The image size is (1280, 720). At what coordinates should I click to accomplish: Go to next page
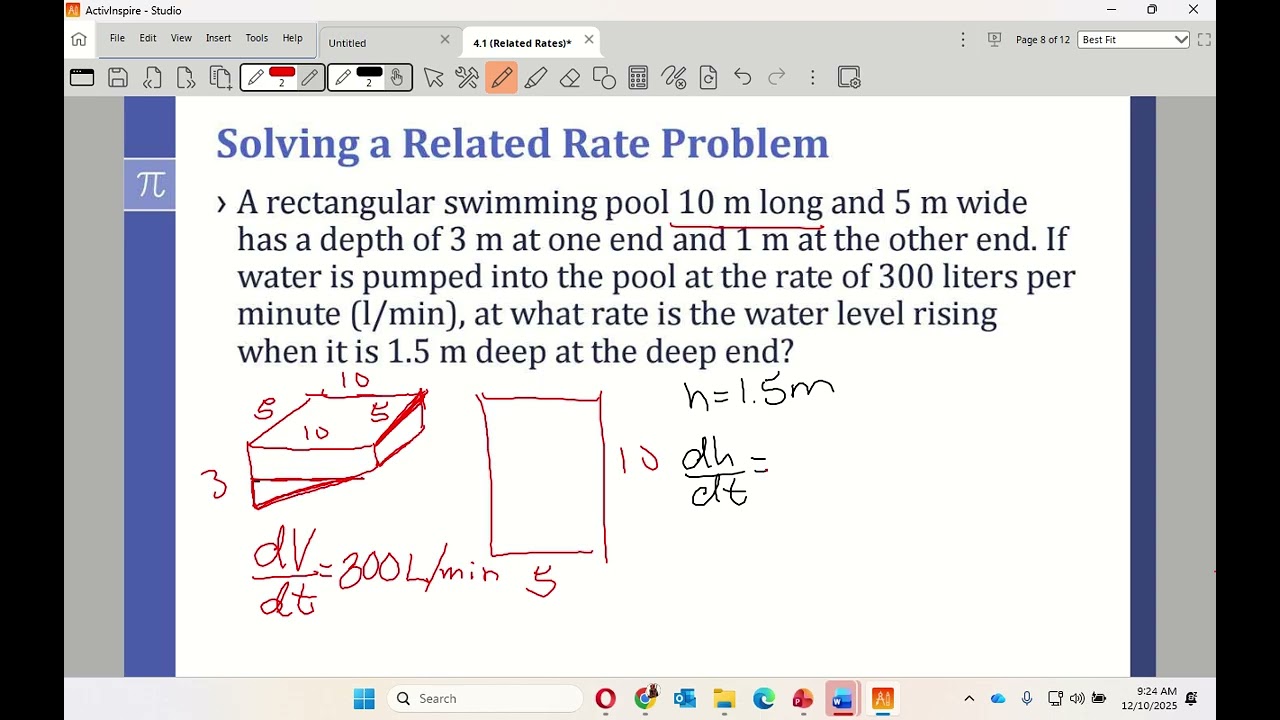point(186,78)
